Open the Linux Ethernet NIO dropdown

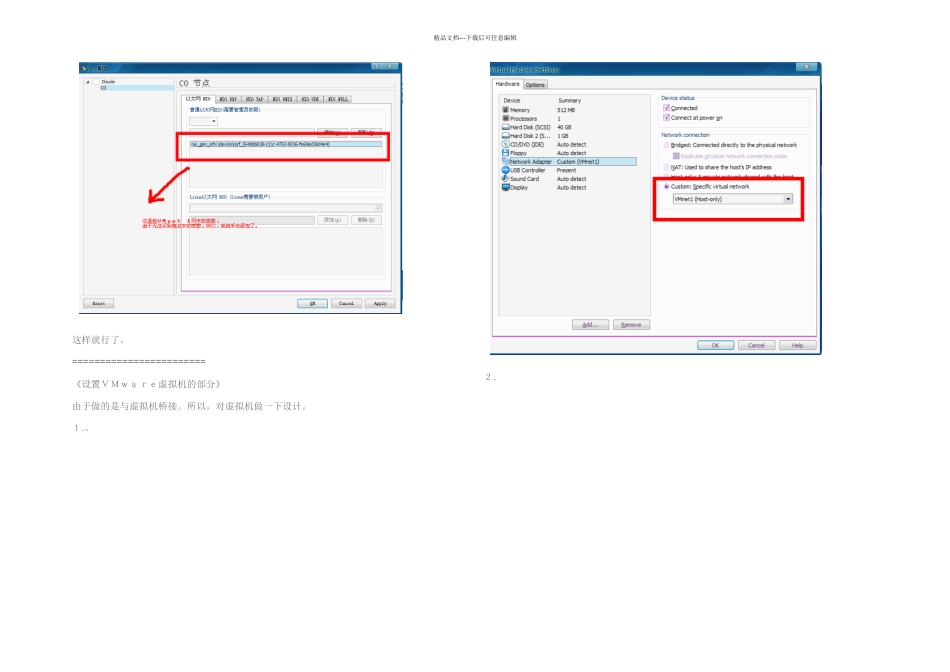(x=285, y=208)
